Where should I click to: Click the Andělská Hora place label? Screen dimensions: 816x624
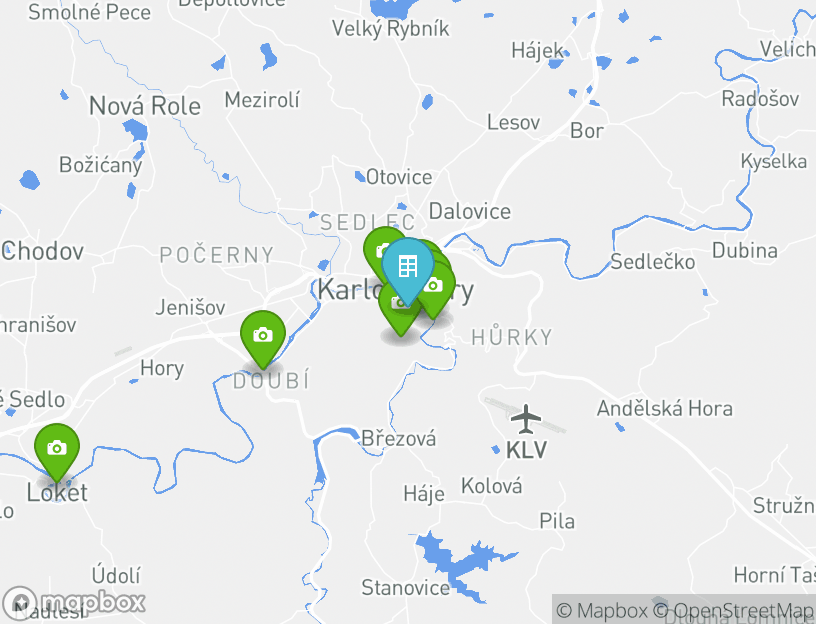point(665,409)
